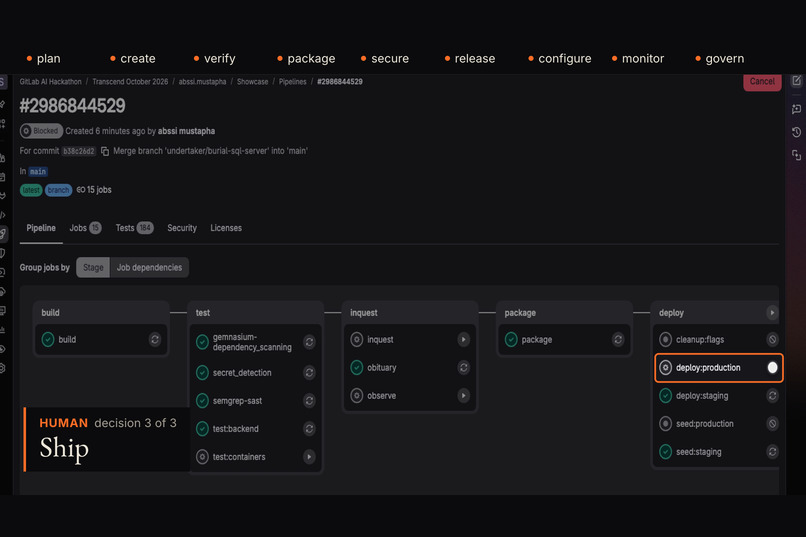
Task: Play the test:containers job
Action: point(309,456)
